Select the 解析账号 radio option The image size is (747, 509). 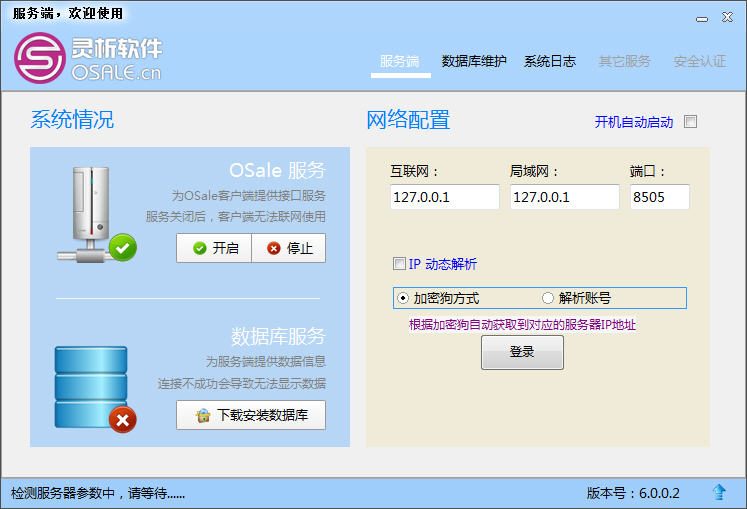pos(548,298)
